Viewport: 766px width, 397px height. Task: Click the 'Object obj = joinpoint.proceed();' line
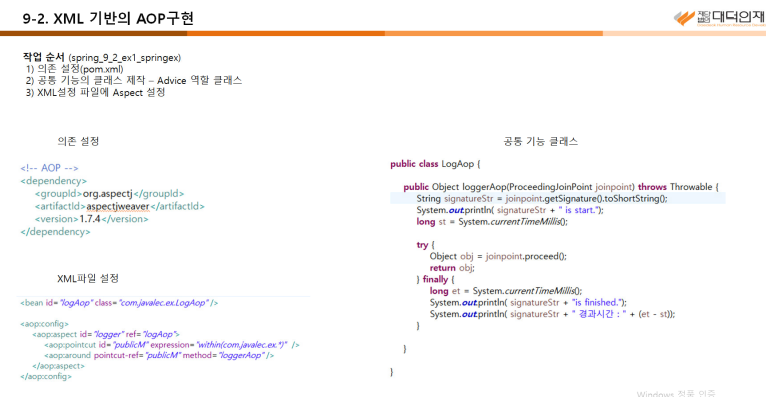pos(498,256)
